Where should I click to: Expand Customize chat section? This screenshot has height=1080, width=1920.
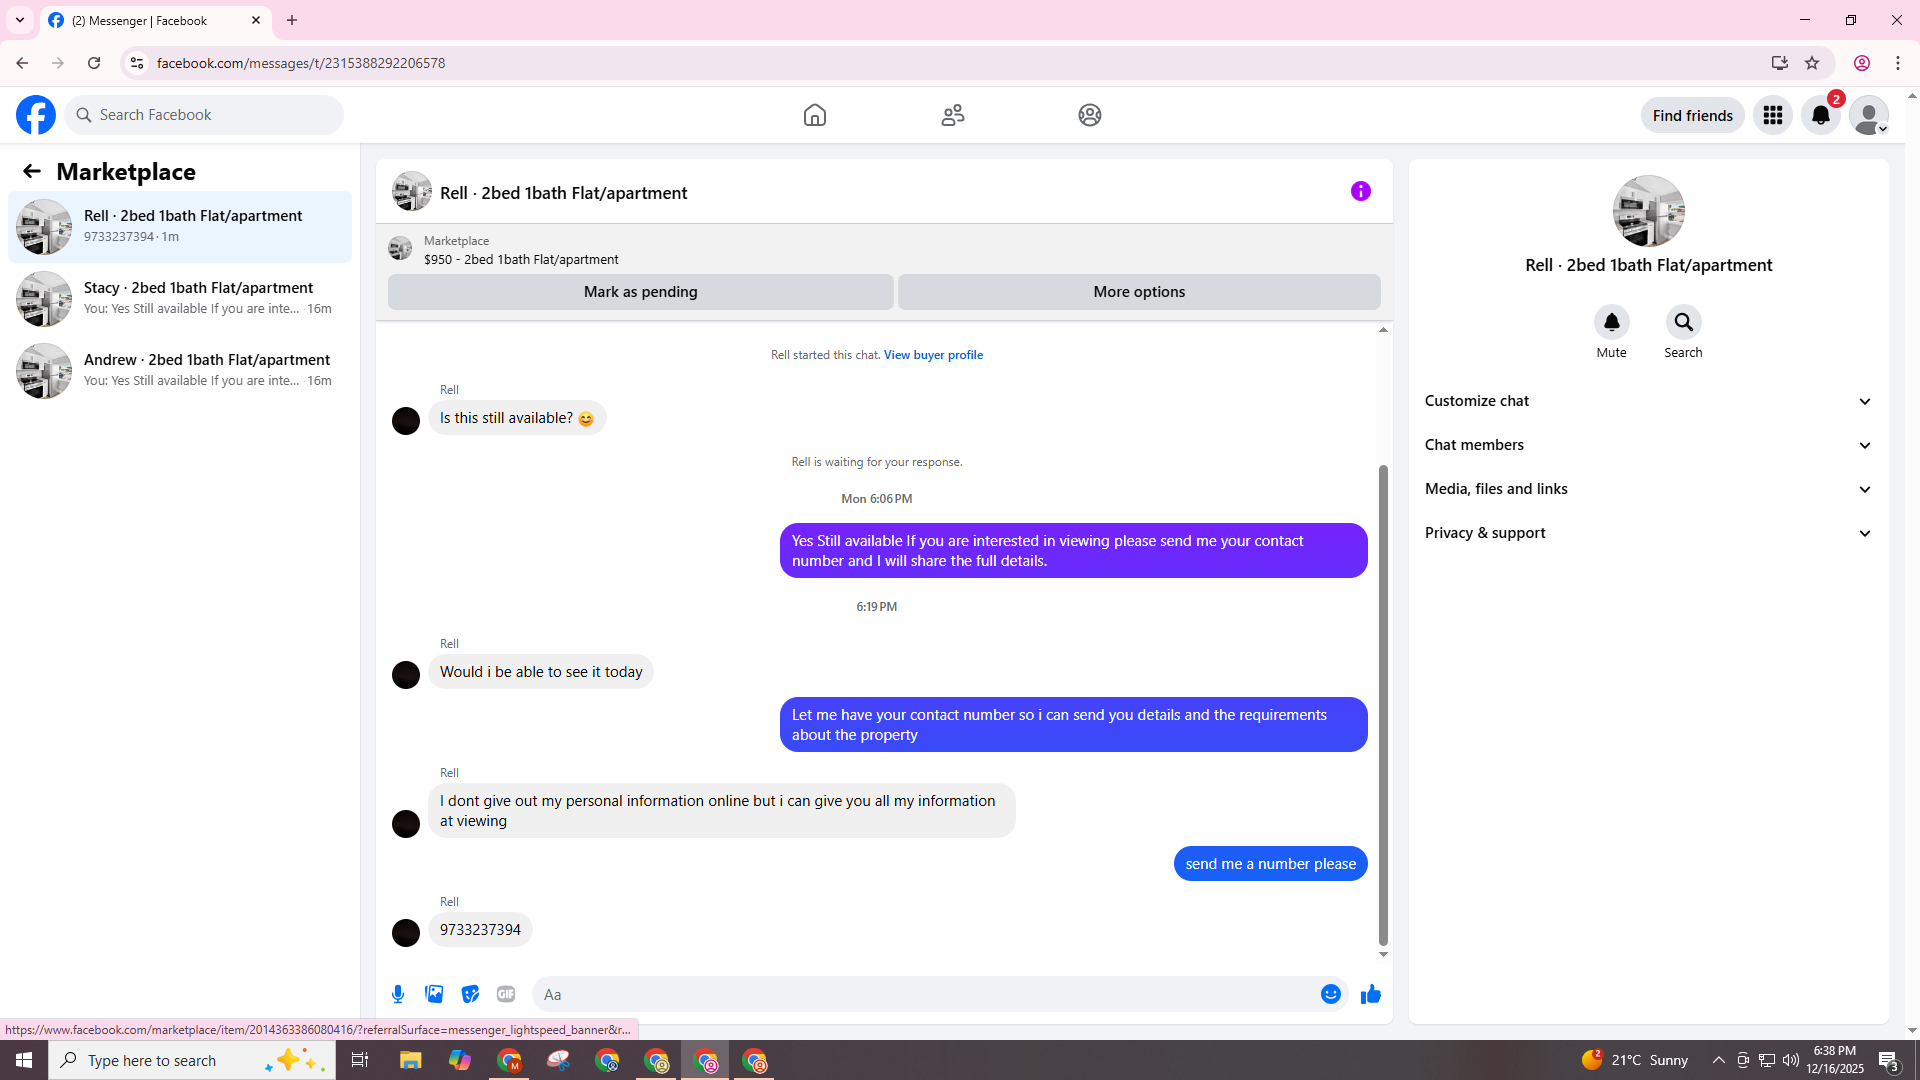(1648, 401)
